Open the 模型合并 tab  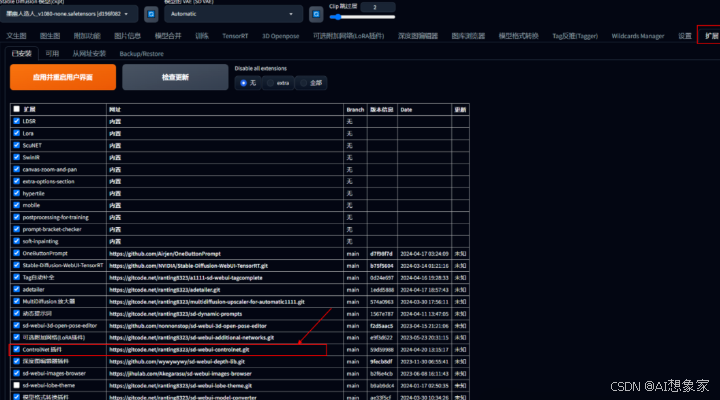click(168, 36)
